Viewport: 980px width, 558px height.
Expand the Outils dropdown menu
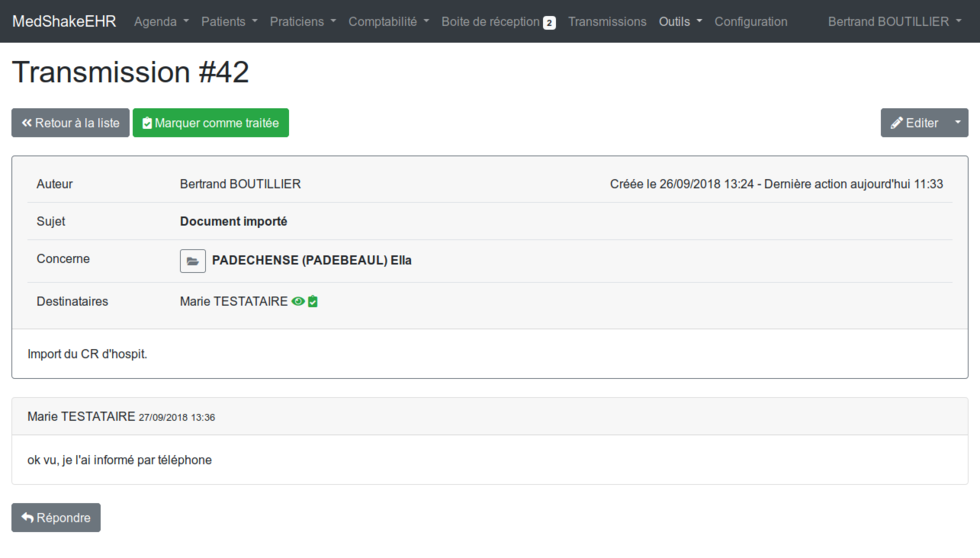tap(680, 22)
